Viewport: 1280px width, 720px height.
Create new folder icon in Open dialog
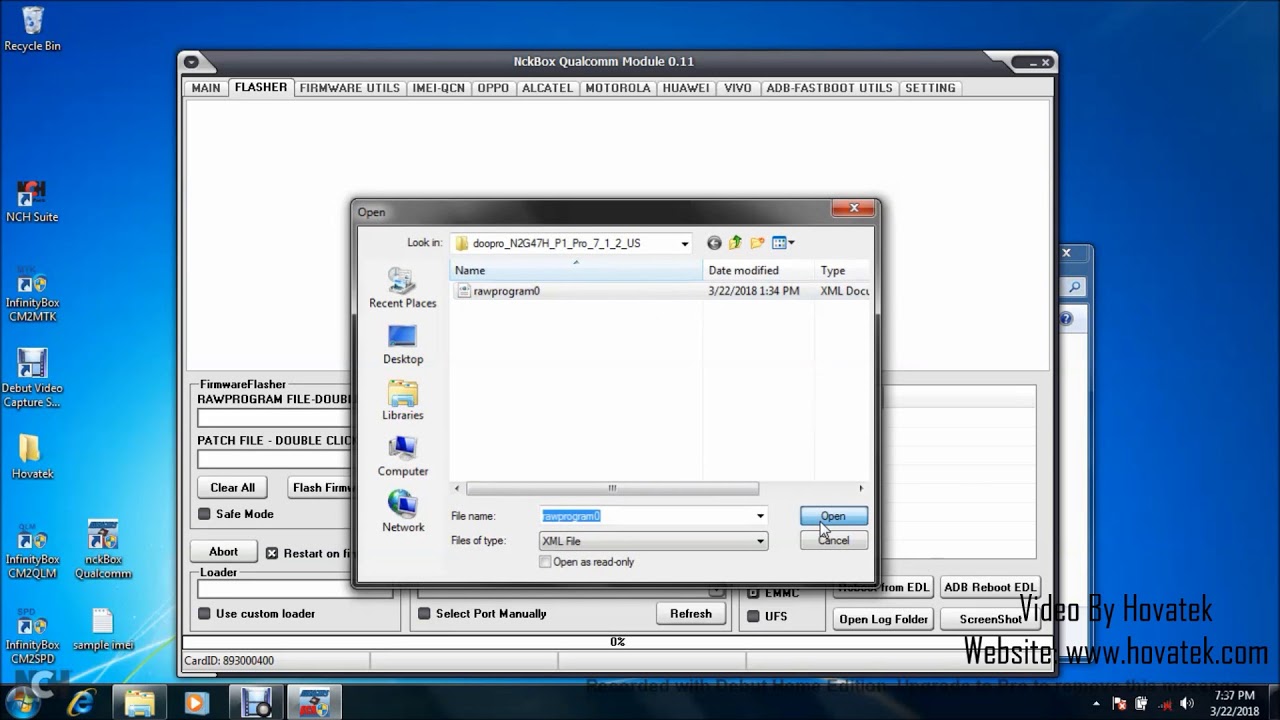[757, 243]
